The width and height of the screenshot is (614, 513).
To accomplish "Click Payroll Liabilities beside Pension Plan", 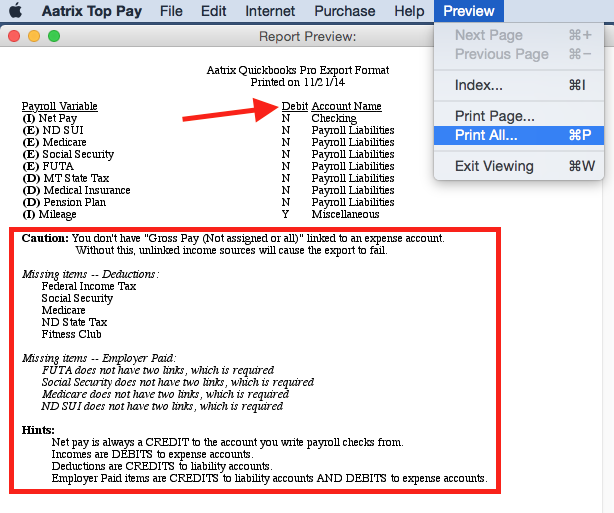I will pyautogui.click(x=353, y=202).
